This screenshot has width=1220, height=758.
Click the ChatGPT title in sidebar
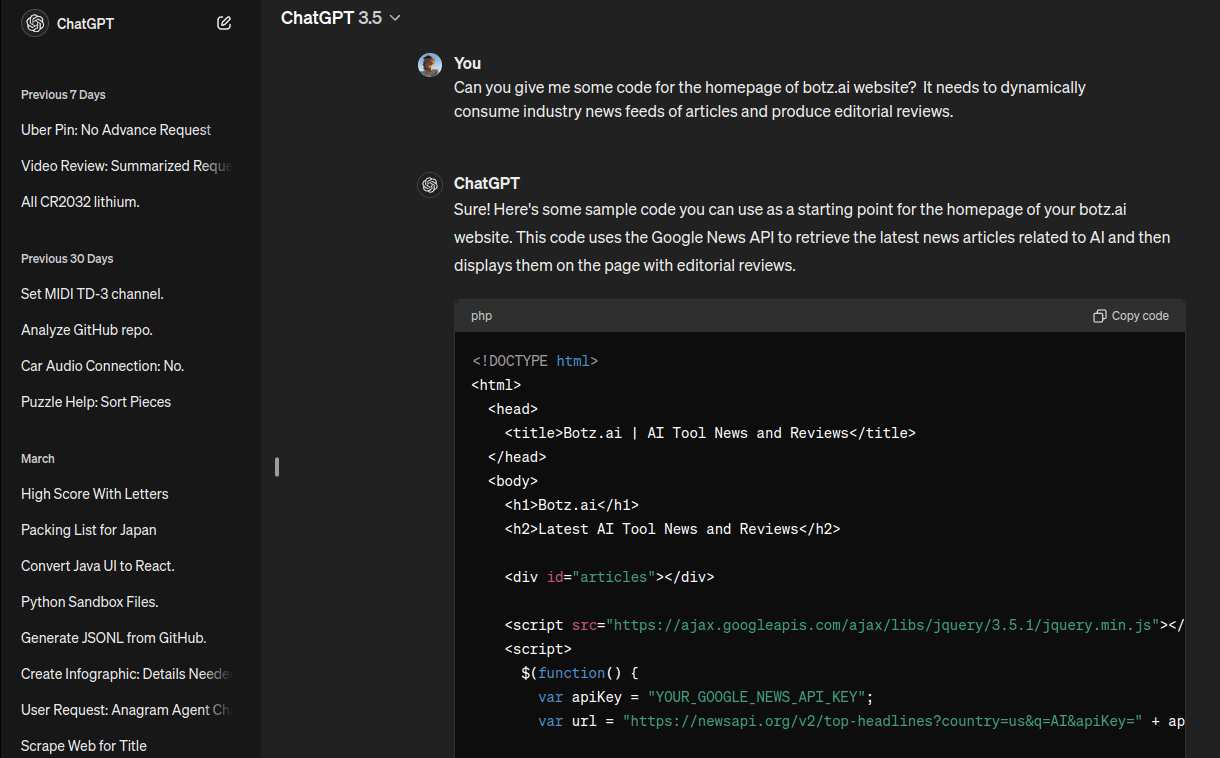pos(85,24)
